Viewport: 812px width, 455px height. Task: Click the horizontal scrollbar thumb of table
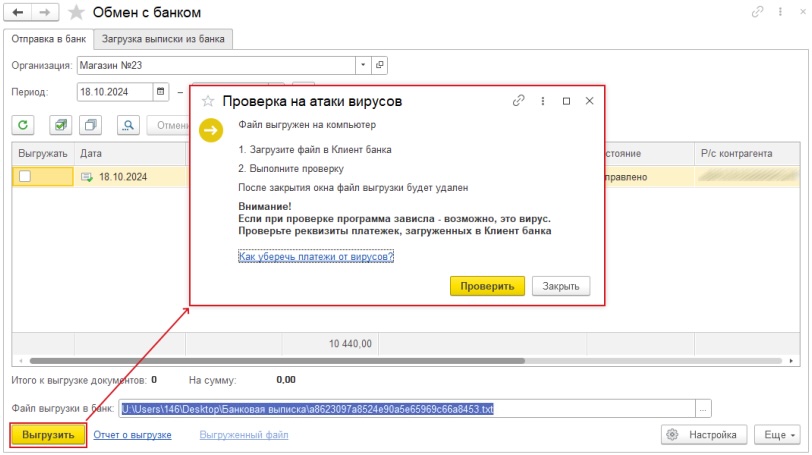point(277,361)
